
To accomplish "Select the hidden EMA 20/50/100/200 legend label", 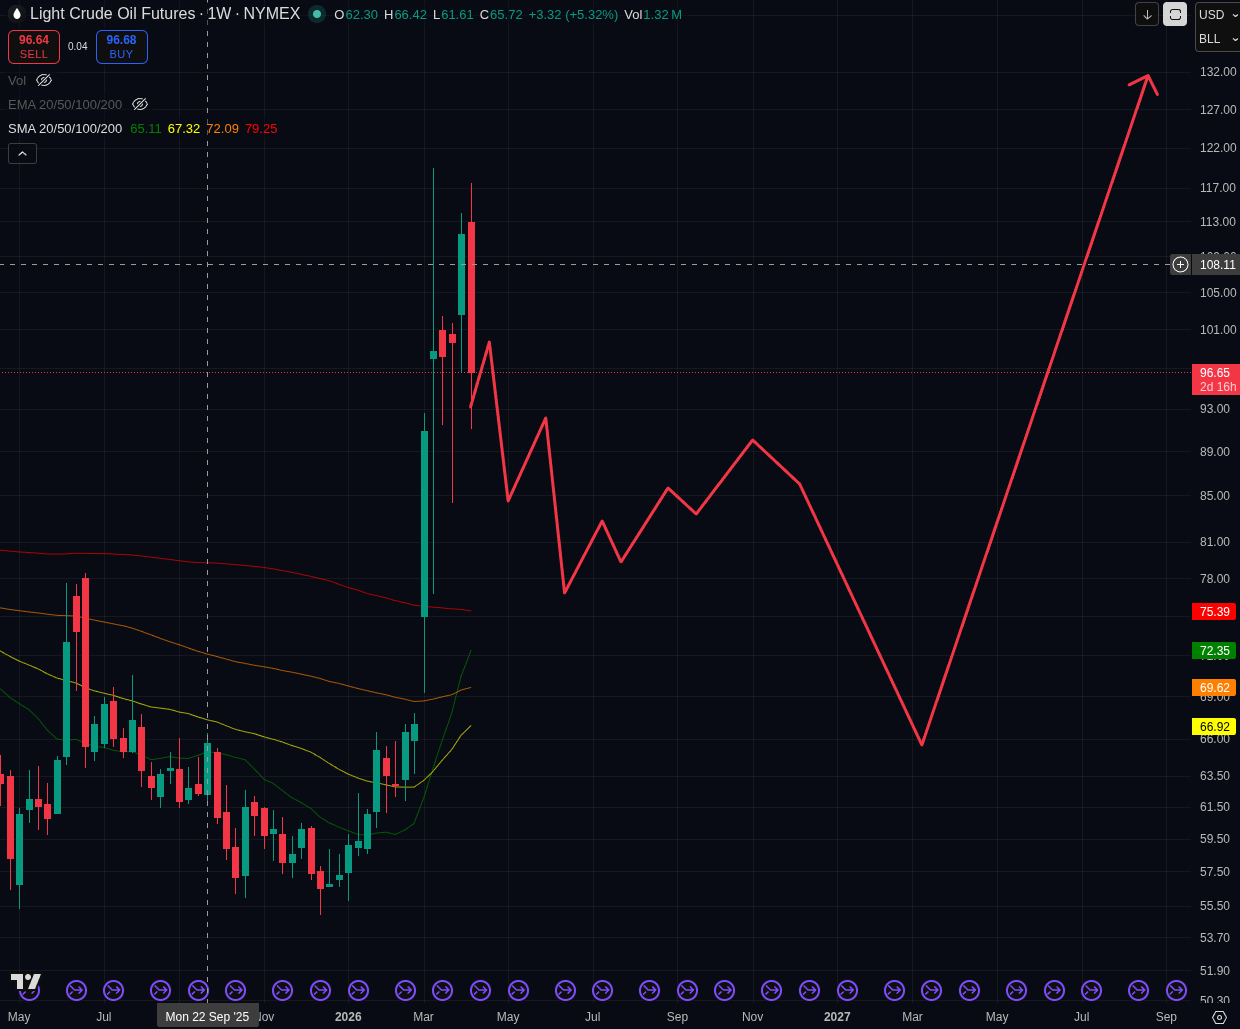I will pos(65,104).
